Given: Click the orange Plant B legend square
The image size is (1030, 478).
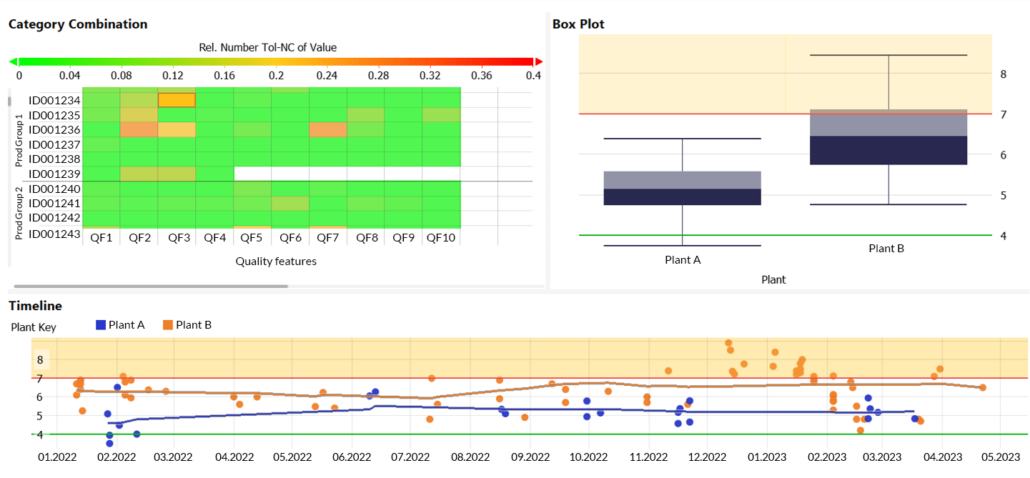Looking at the screenshot, I should (168, 325).
